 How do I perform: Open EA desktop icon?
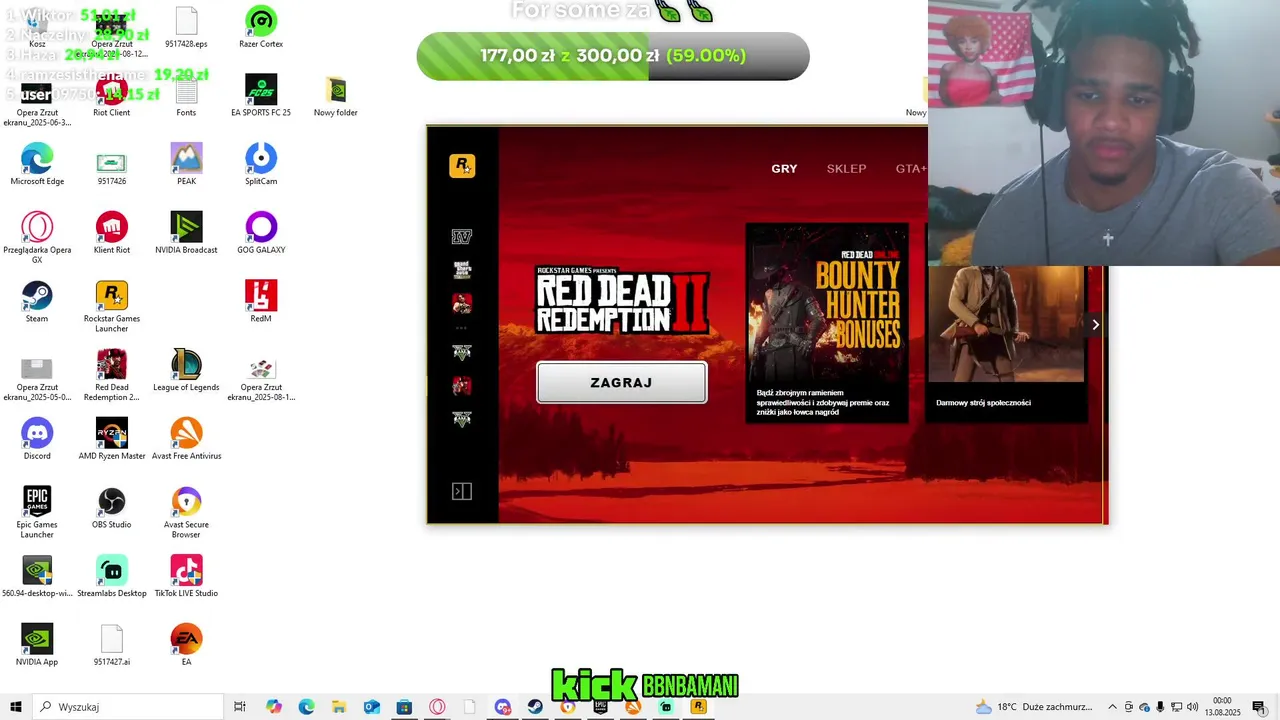186,644
